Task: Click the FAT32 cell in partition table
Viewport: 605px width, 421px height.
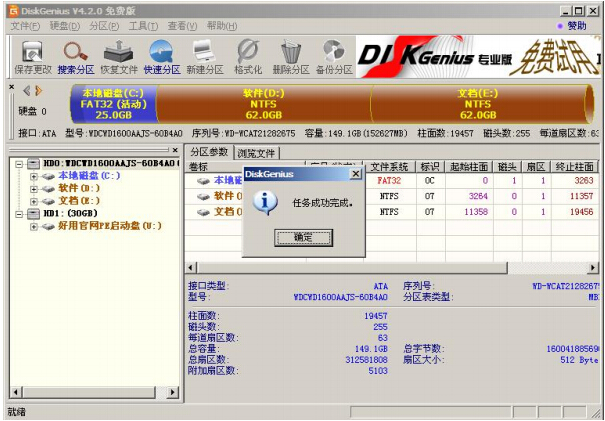Action: pyautogui.click(x=389, y=181)
